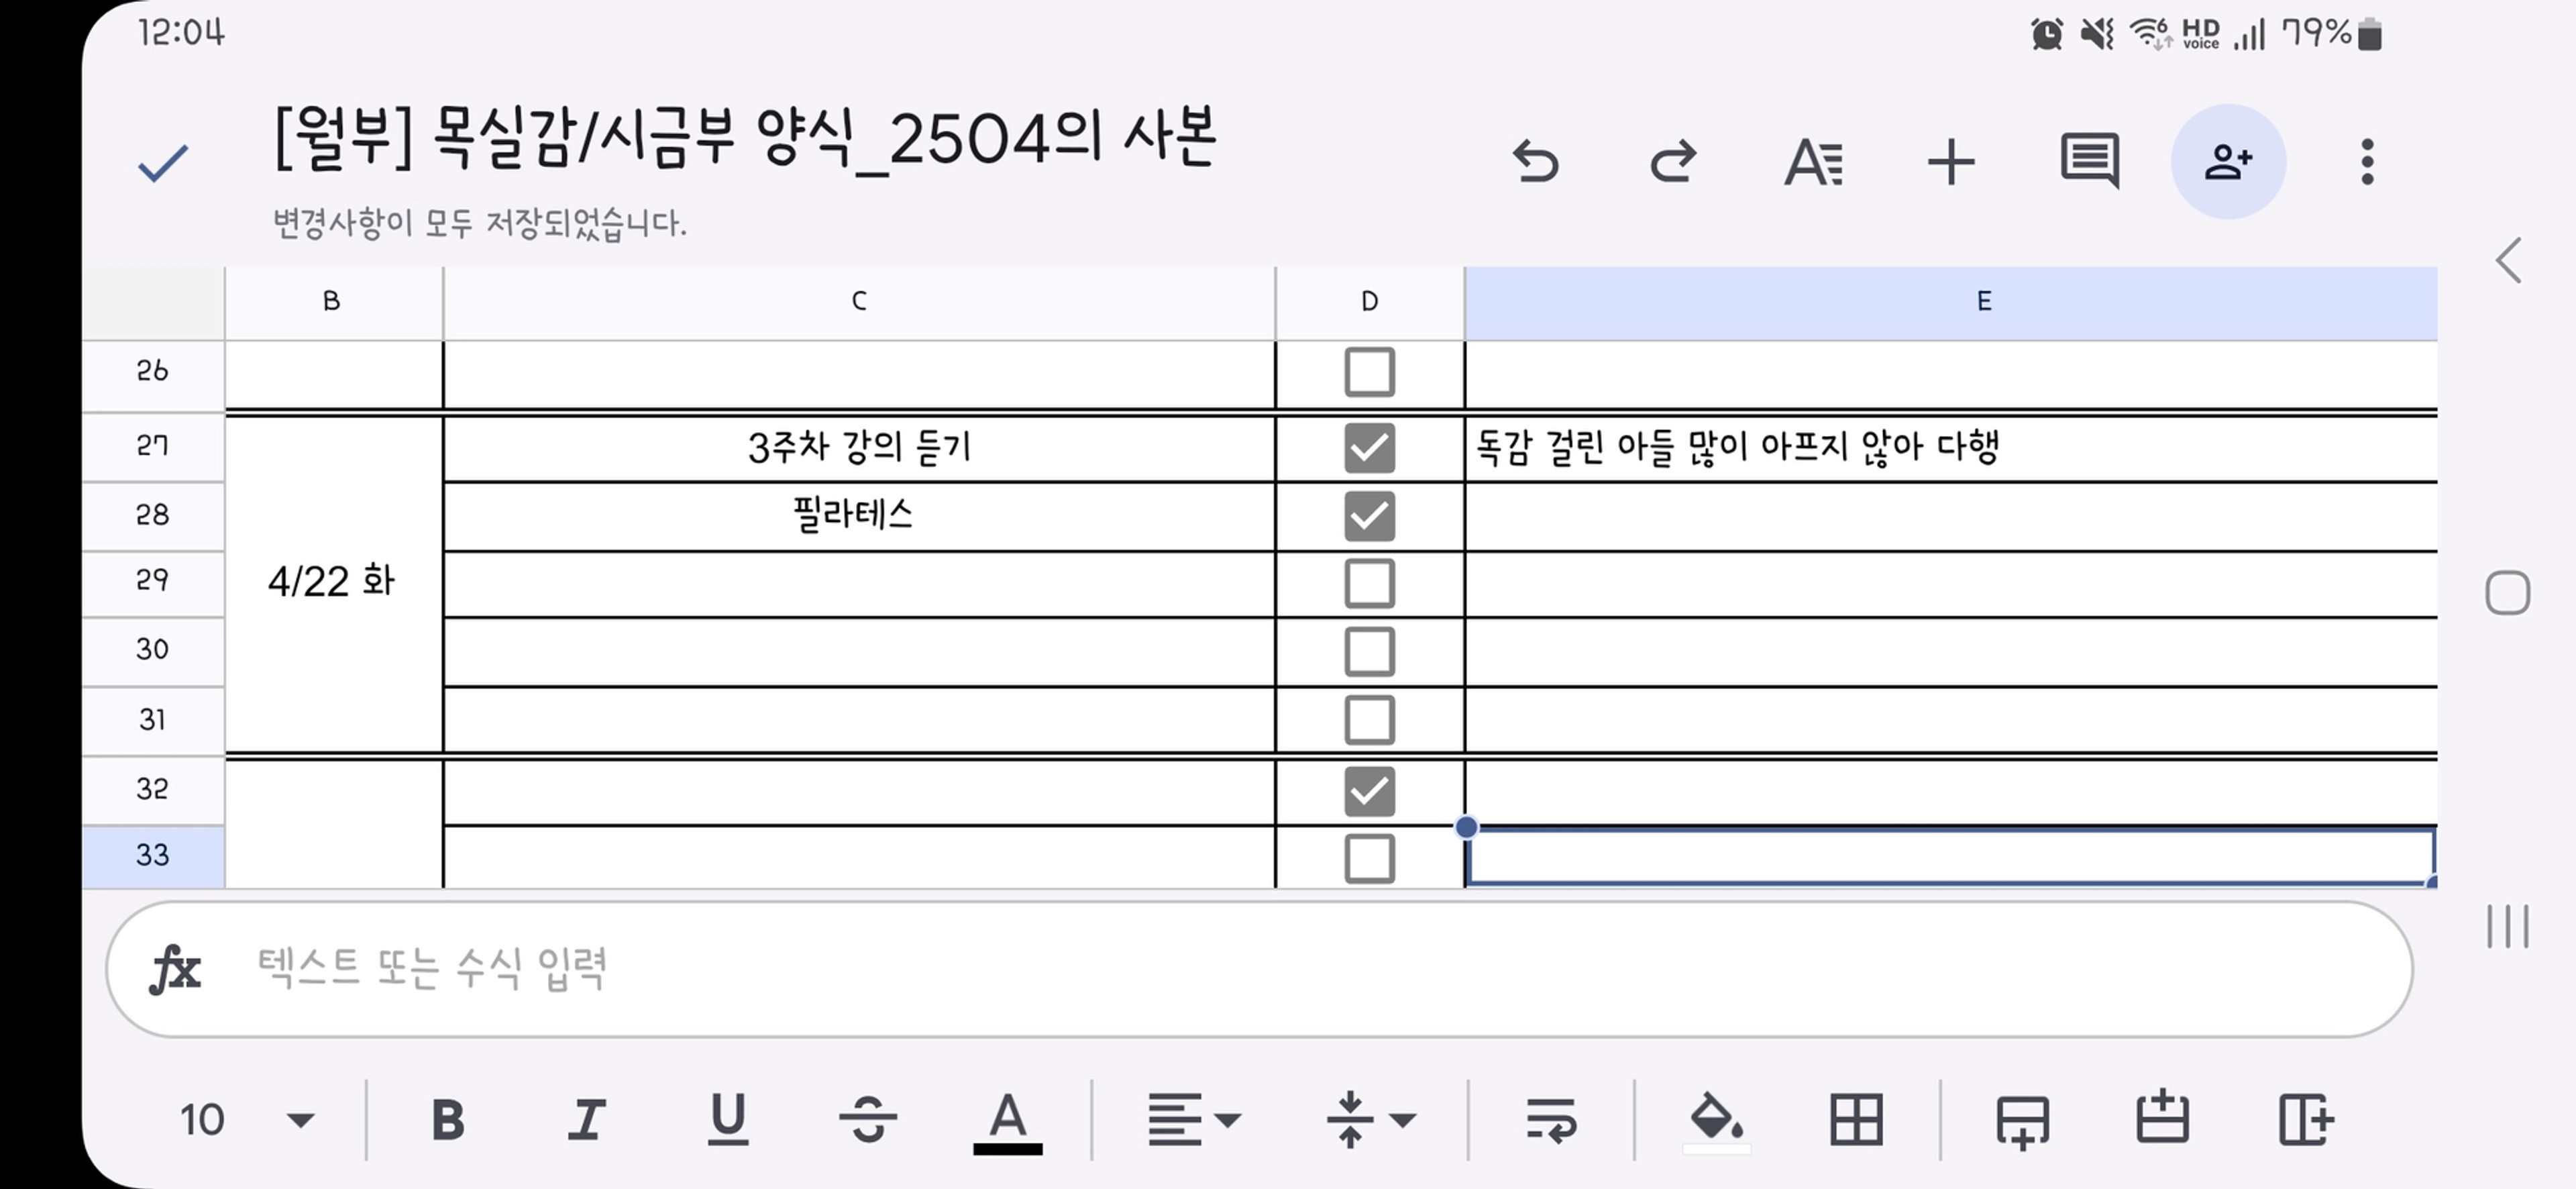The height and width of the screenshot is (1189, 2576).
Task: Open the vertical alignment dropdown
Action: (x=1370, y=1119)
